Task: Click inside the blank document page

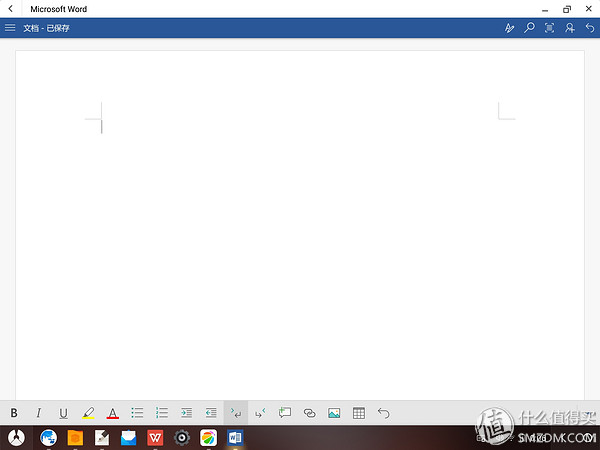Action: [300, 250]
